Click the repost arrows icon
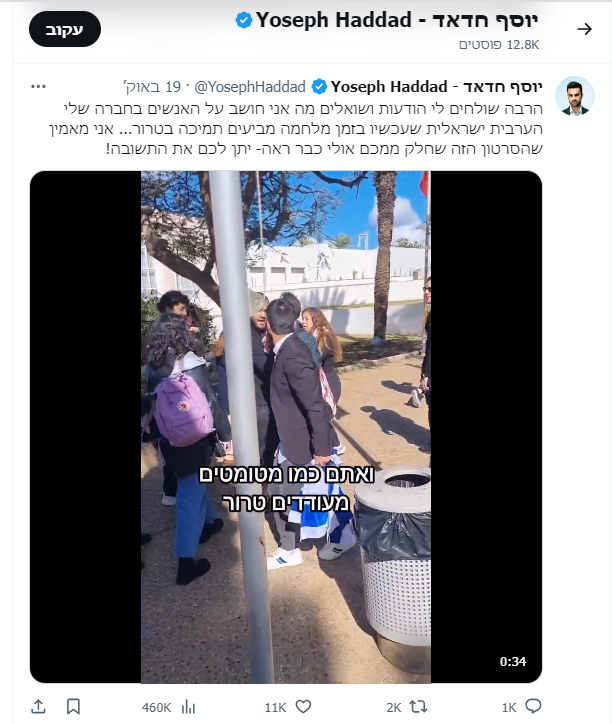The width and height of the screenshot is (612, 724). pos(418,706)
